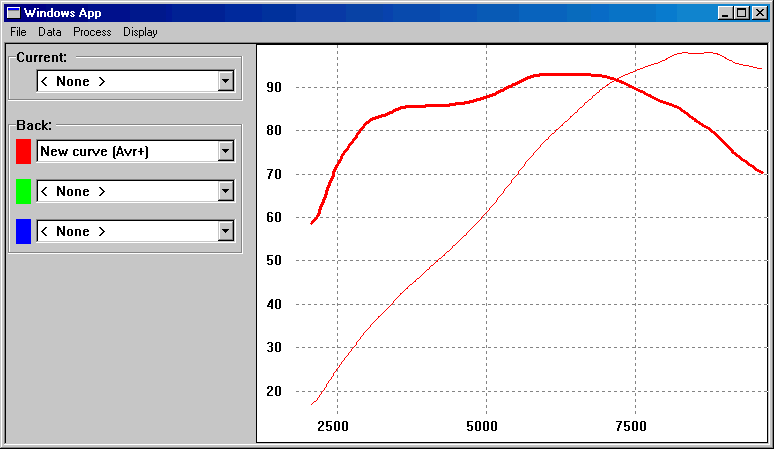Click the 'Windows App' title bar text

(62, 13)
